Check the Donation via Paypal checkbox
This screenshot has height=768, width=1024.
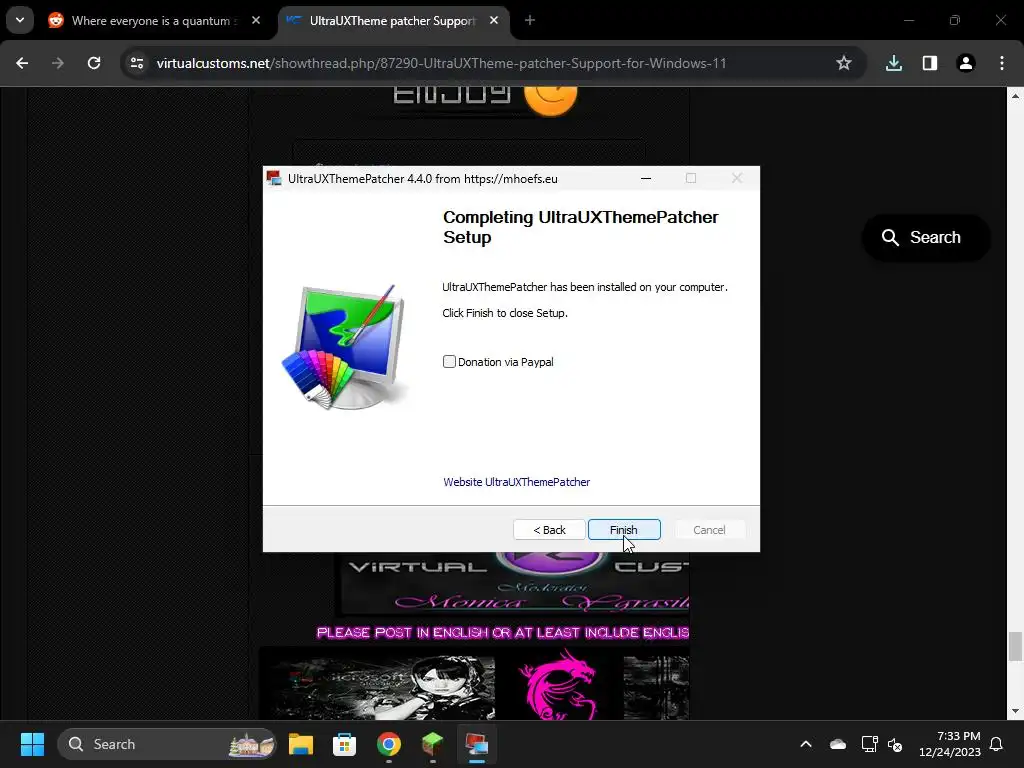tap(449, 362)
